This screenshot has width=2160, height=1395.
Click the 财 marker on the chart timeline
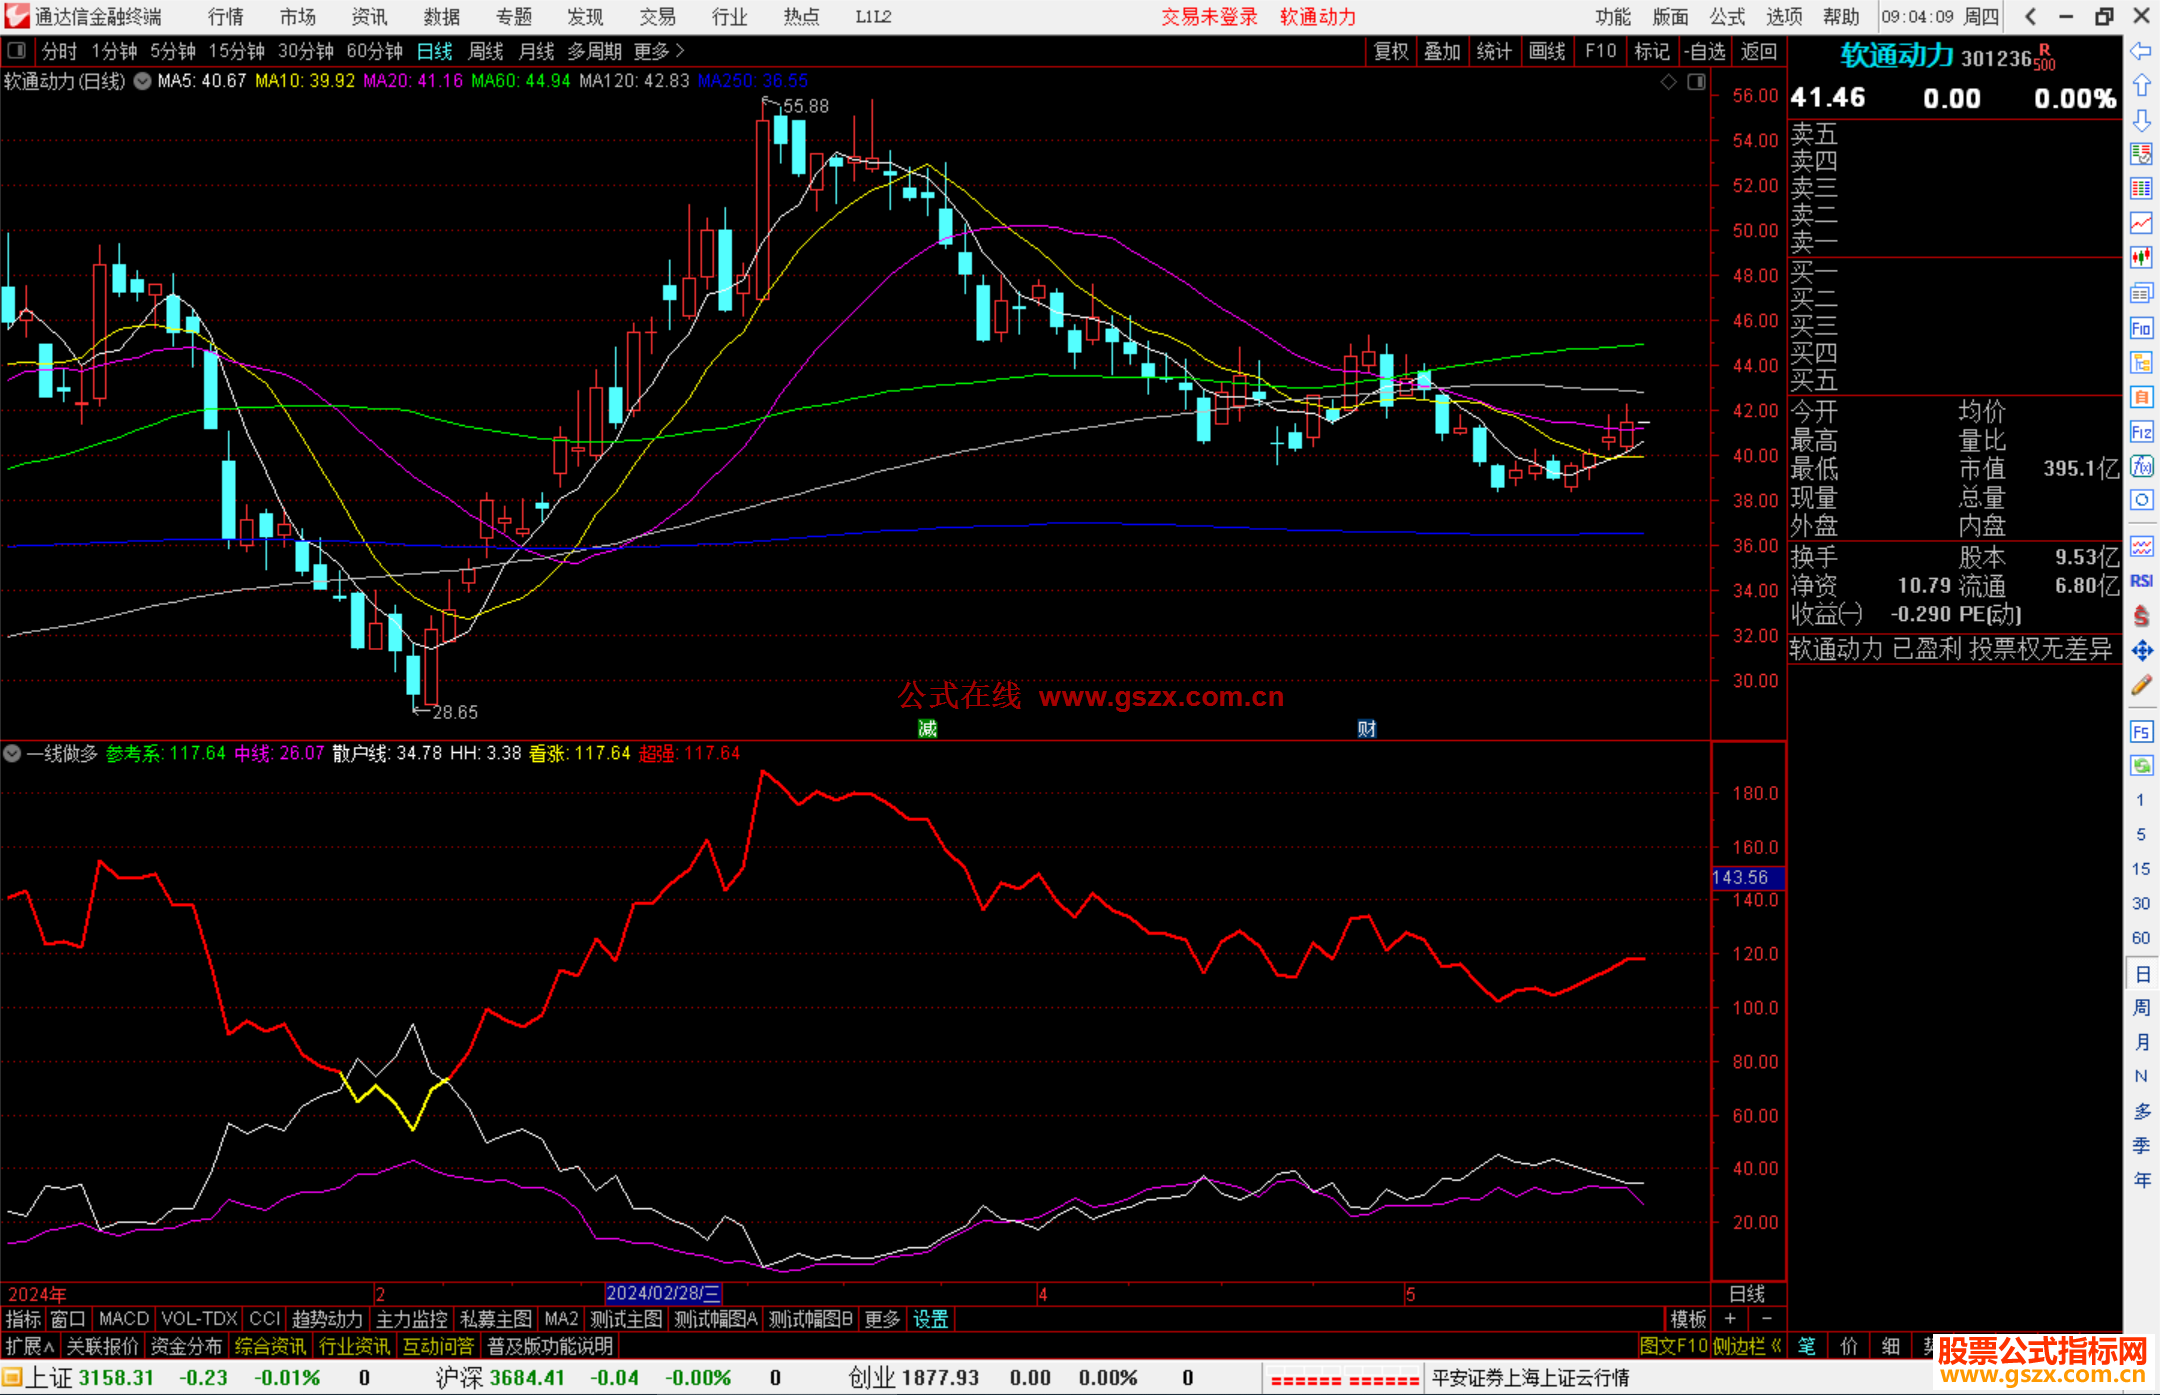[x=1366, y=728]
